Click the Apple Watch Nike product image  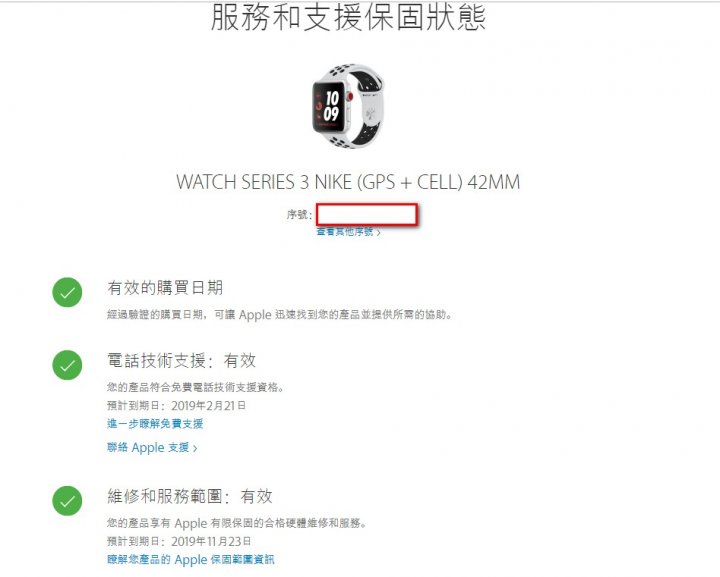click(x=348, y=106)
